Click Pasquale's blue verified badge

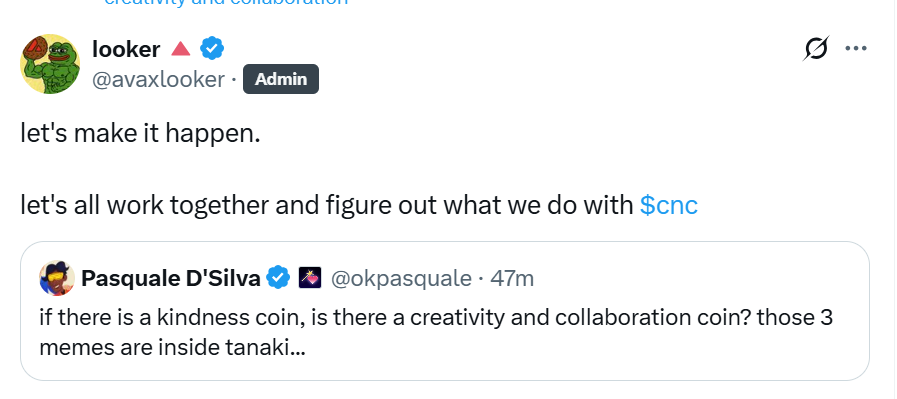point(279,278)
